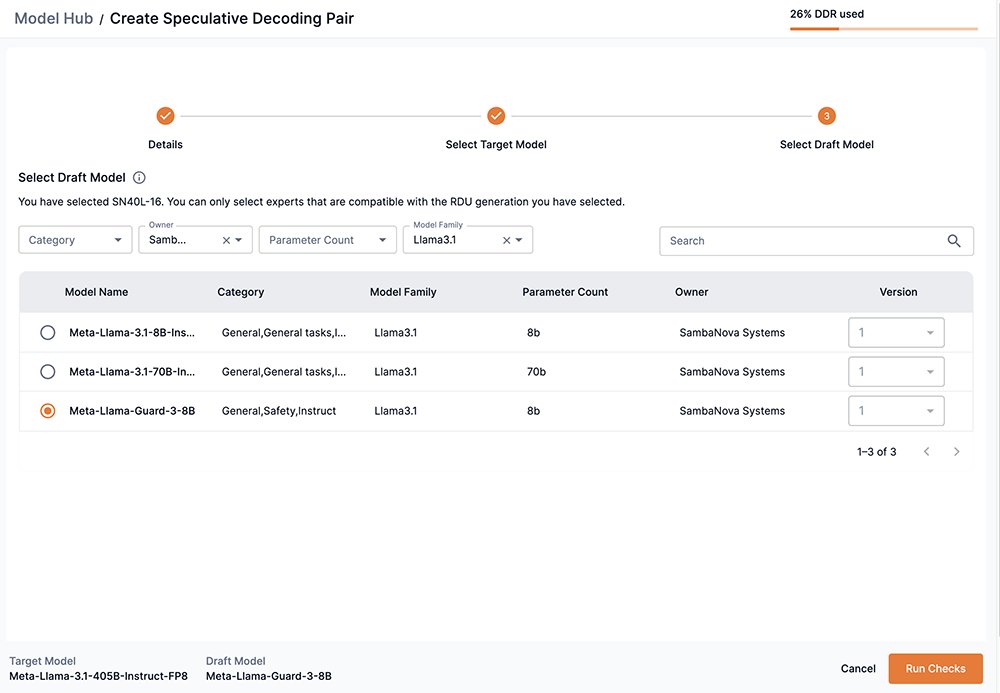Select the Meta-Llama-3.1-8B-Instruct radio button

click(x=48, y=333)
